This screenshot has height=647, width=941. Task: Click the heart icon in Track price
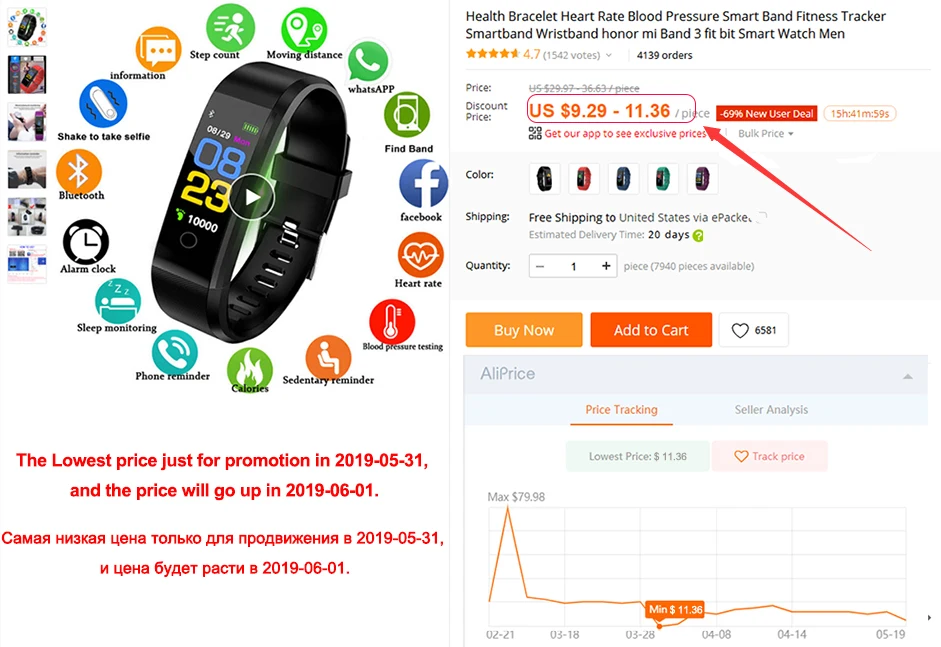click(x=741, y=456)
